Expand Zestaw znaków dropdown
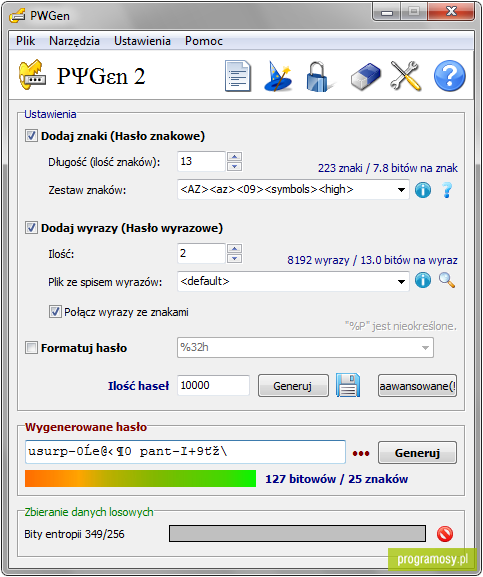Image resolution: width=483 pixels, height=577 pixels. click(x=401, y=190)
